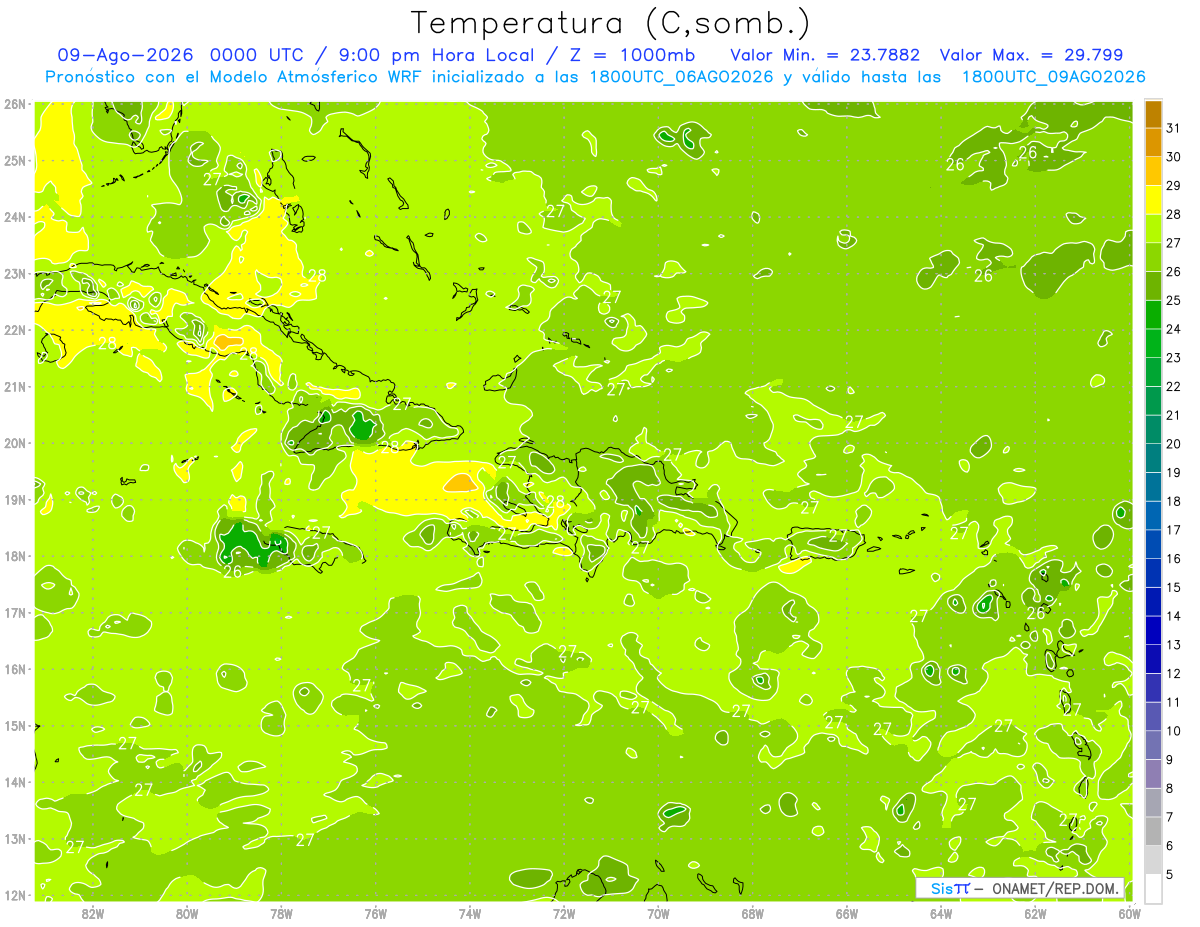This screenshot has height=927, width=1200.
Task: Click the latitude axis label '13N'
Action: 15,838
